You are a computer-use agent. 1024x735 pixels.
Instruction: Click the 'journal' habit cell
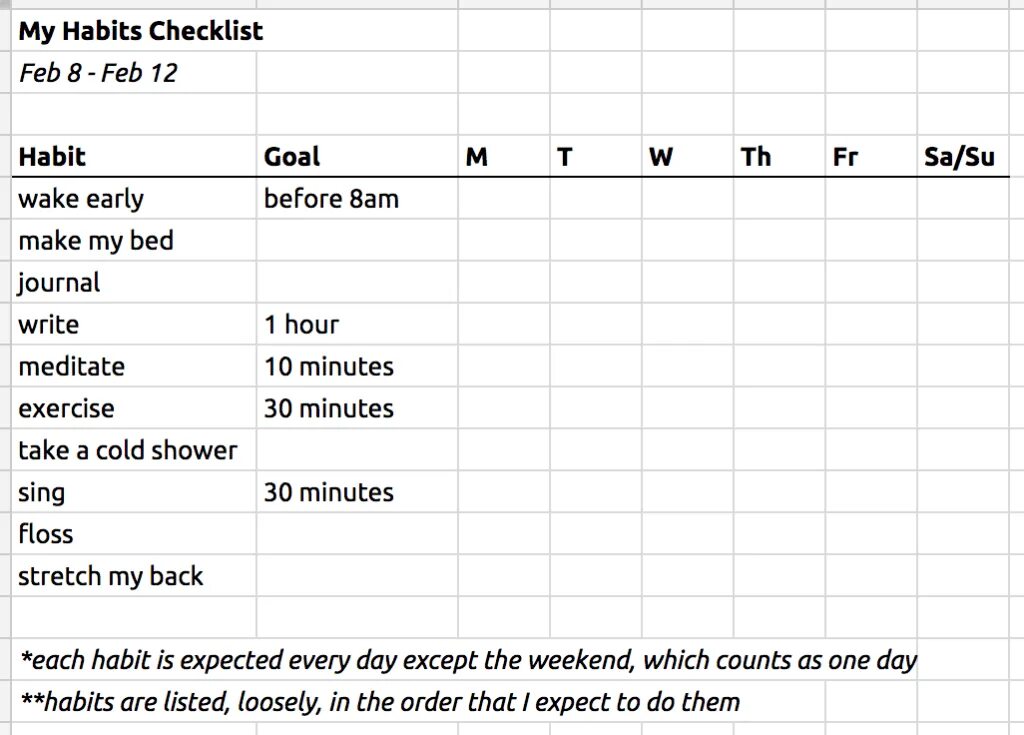click(134, 282)
